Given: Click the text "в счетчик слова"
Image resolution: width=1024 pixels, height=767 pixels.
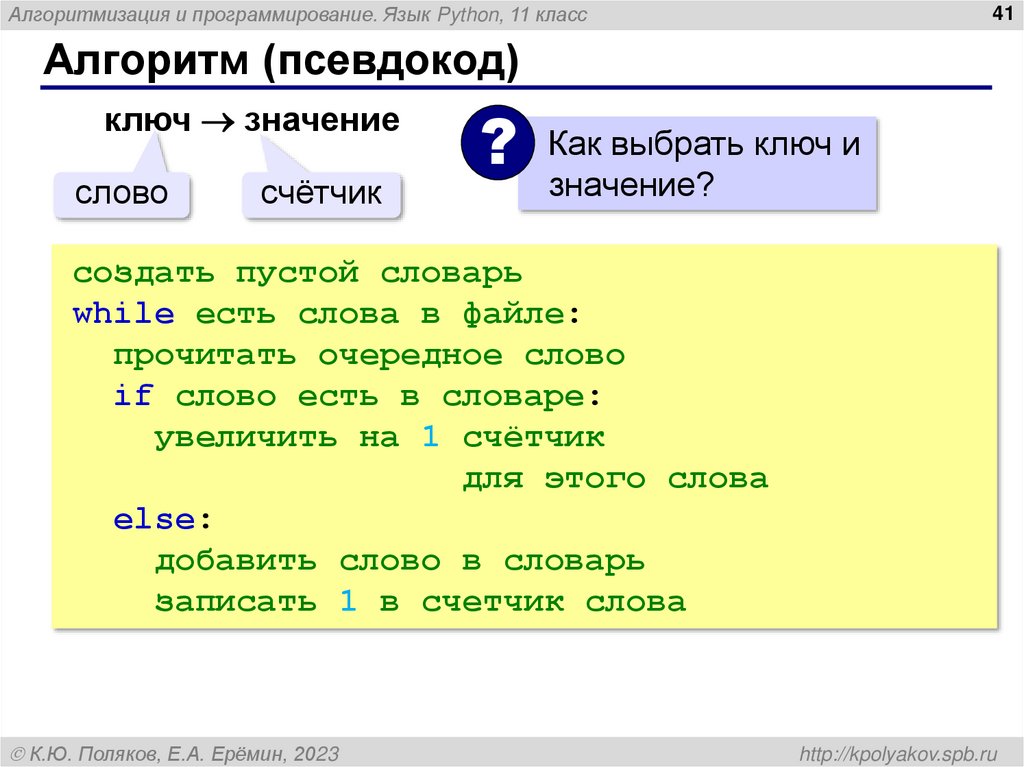Looking at the screenshot, I should point(532,603).
